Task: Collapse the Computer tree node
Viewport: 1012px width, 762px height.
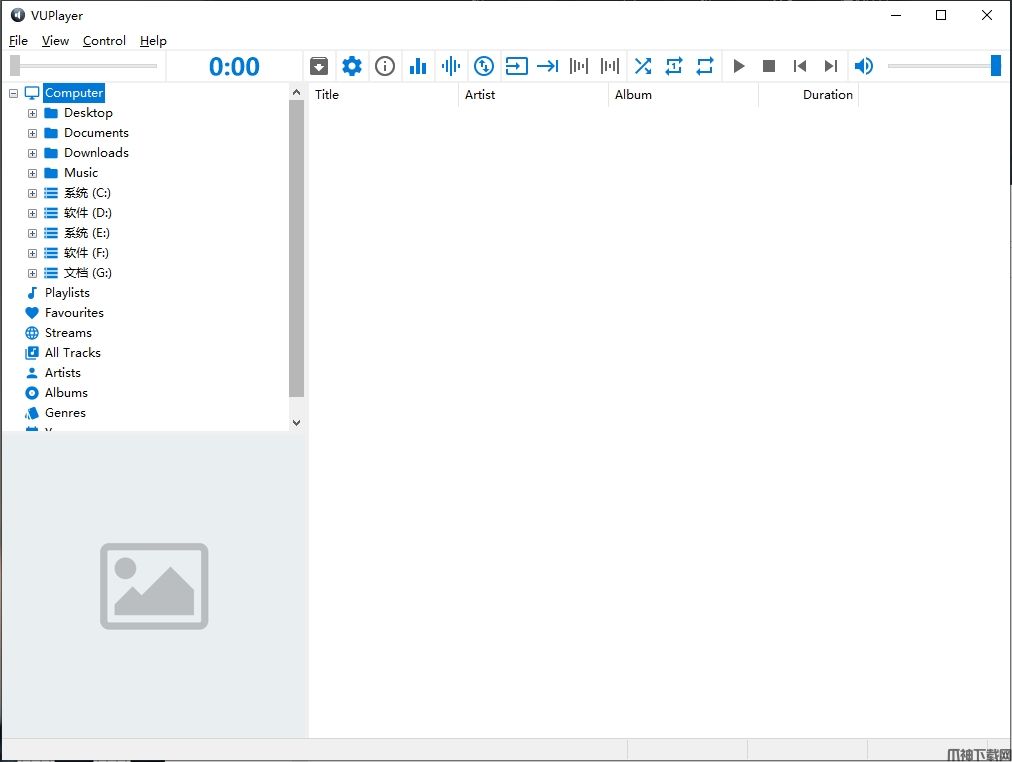Action: coord(13,93)
